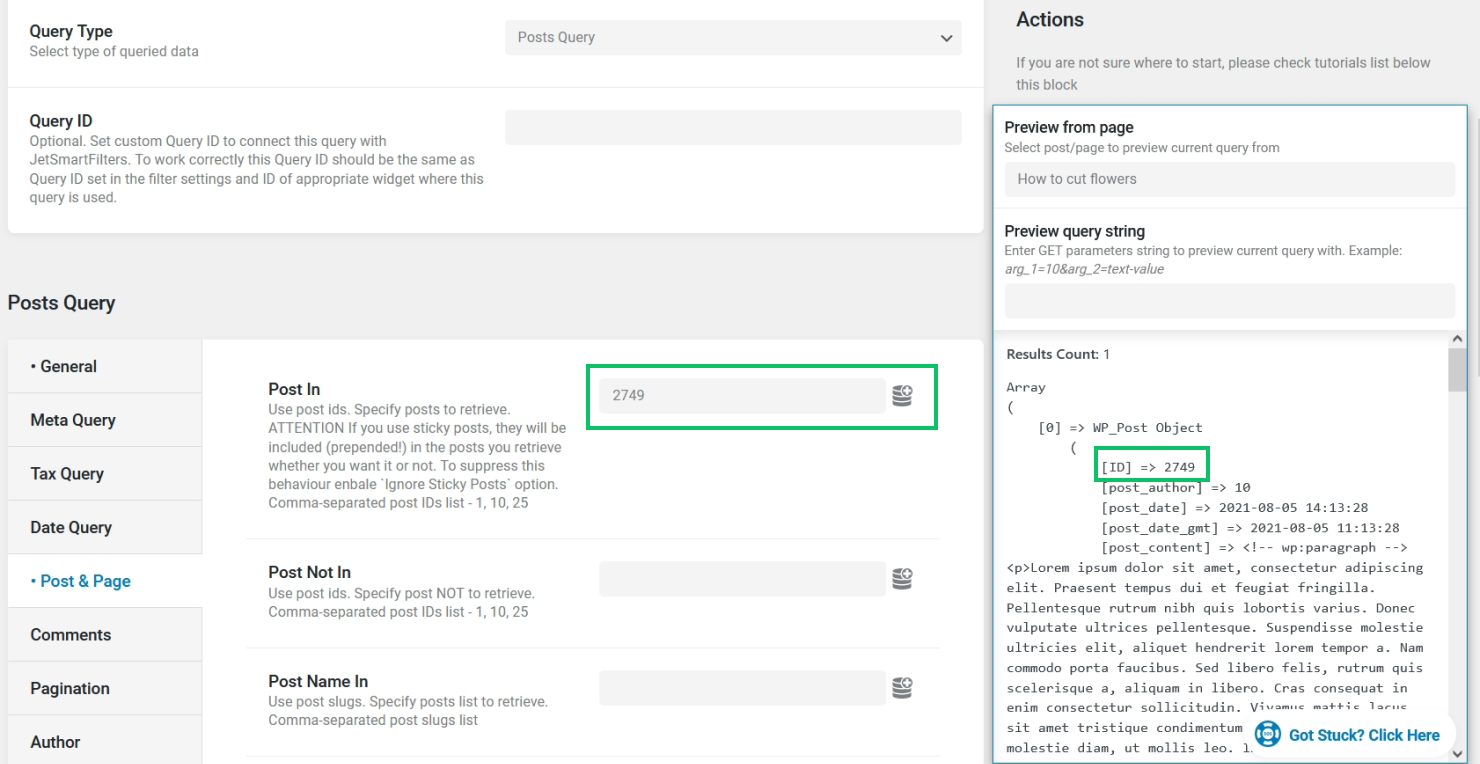Click the Post Not In input field
Image resolution: width=1480 pixels, height=764 pixels.
click(742, 579)
